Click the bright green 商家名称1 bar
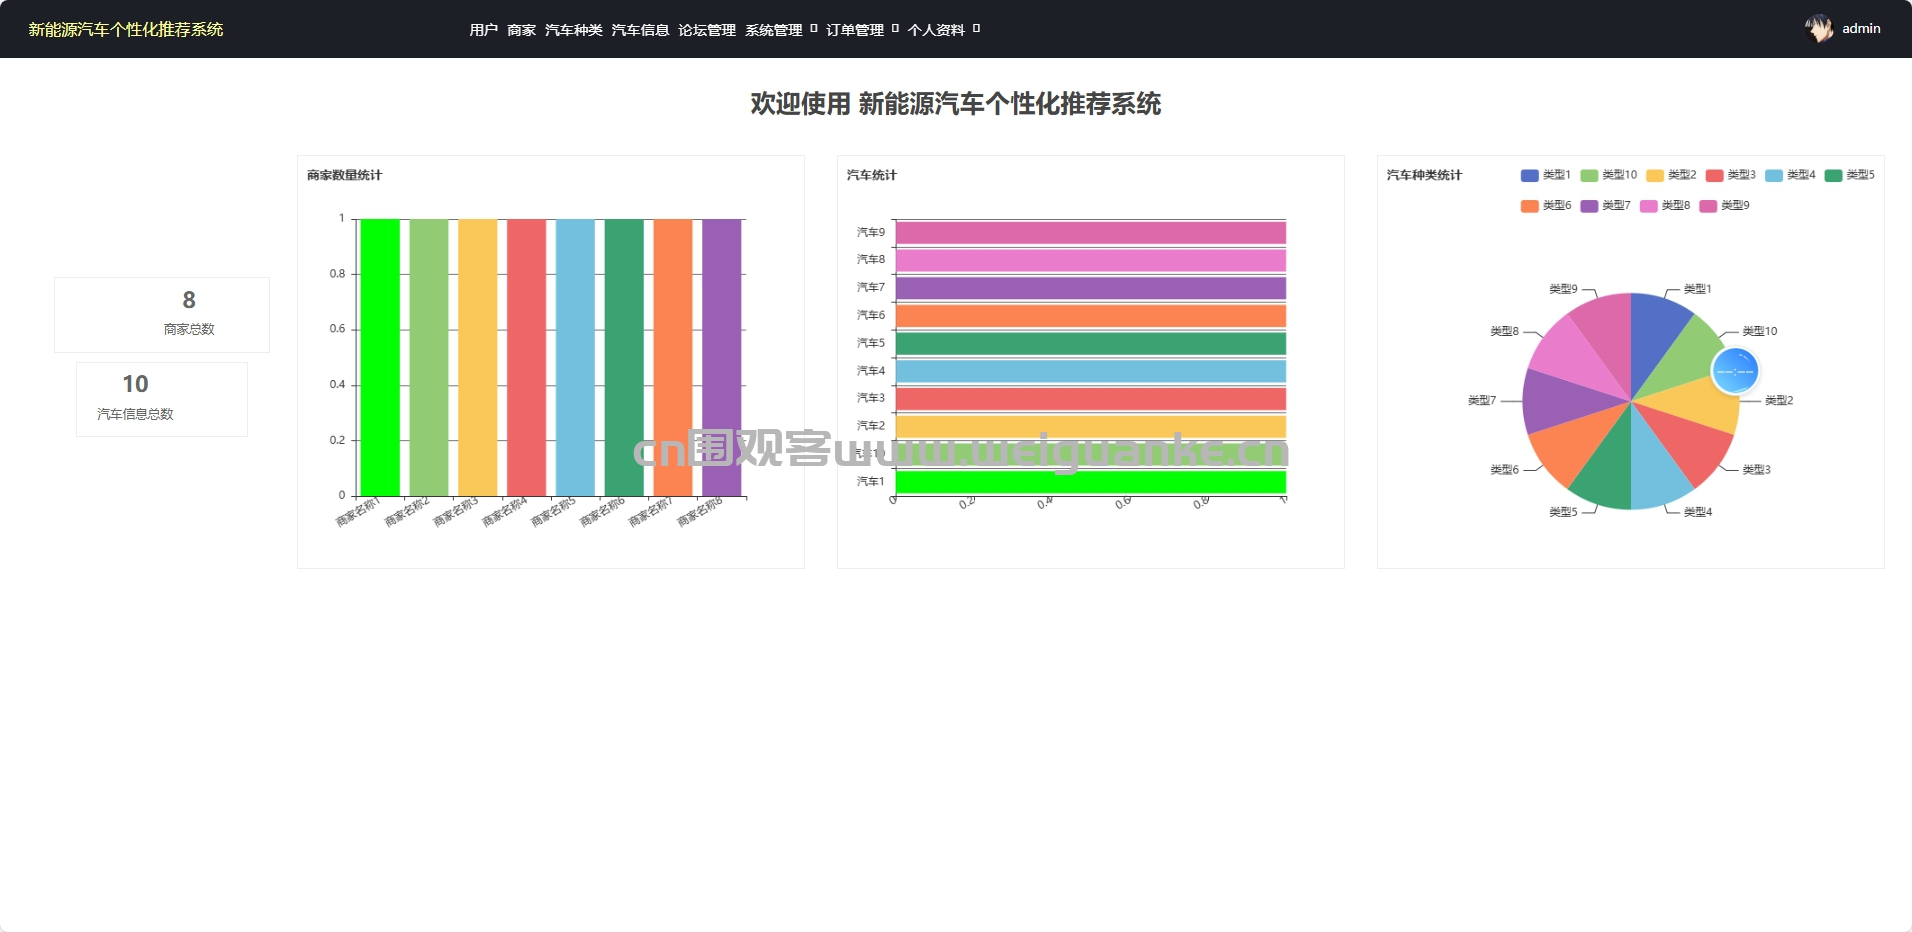This screenshot has height=932, width=1912. tap(380, 358)
